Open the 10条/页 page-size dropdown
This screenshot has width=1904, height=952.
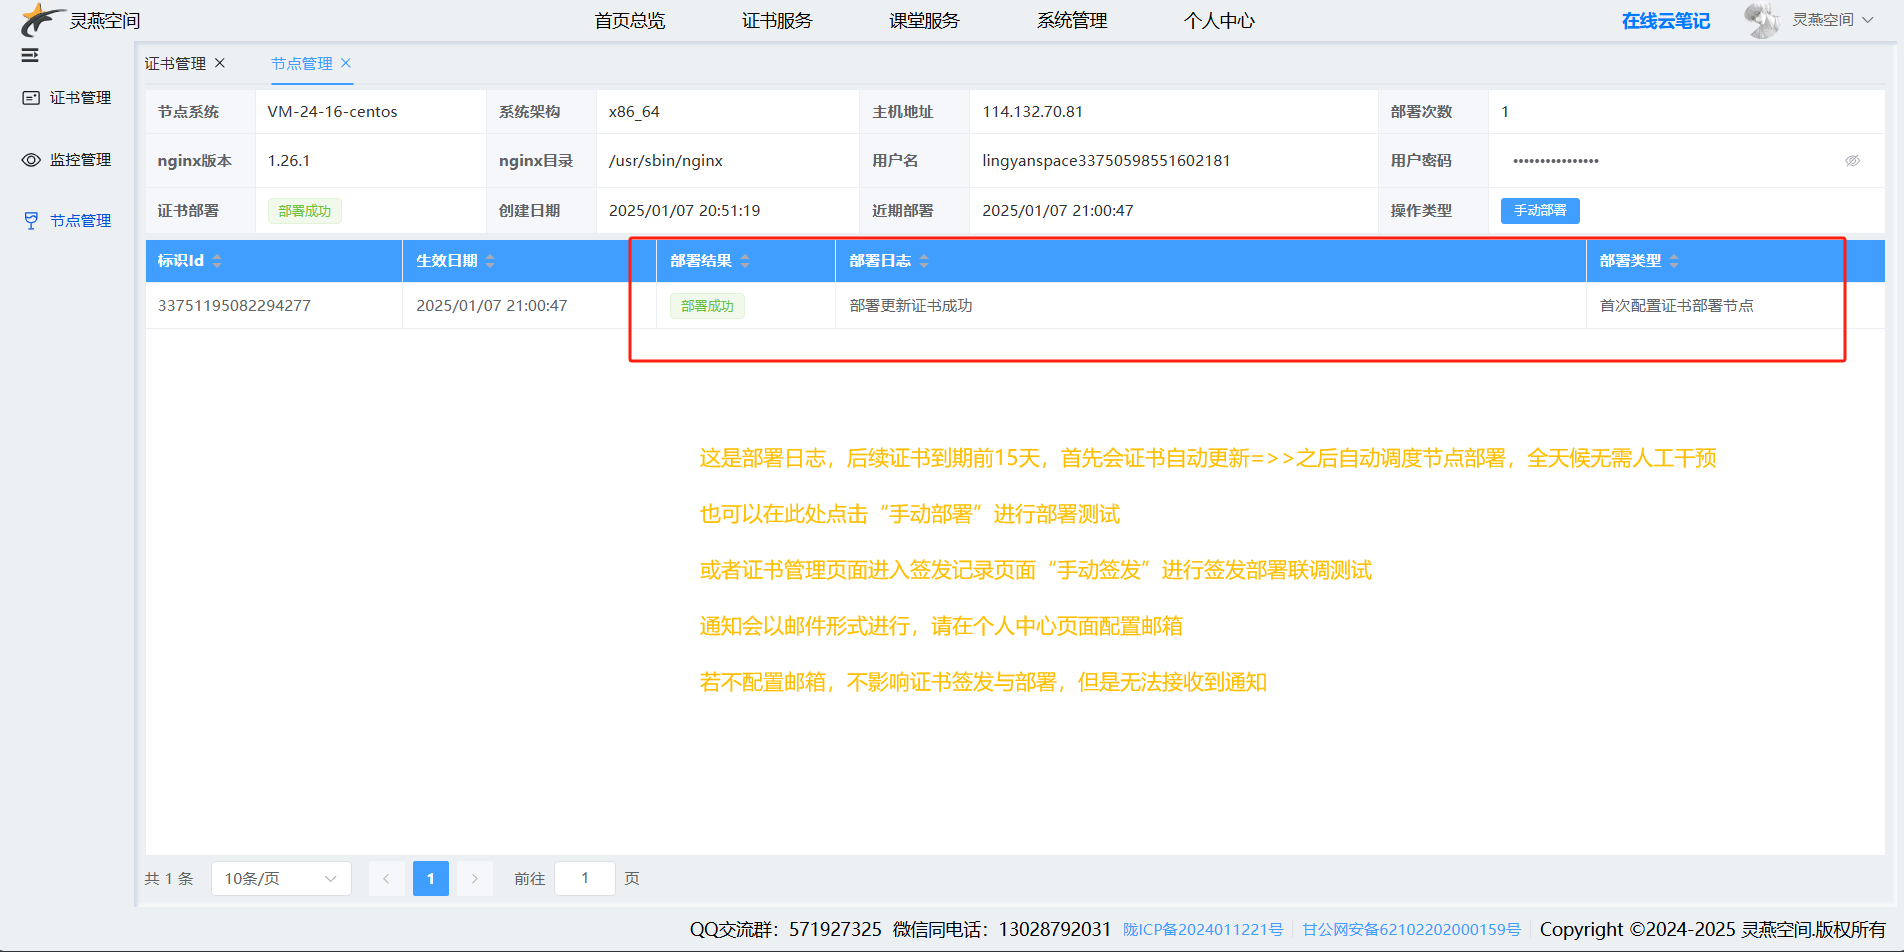[x=280, y=878]
